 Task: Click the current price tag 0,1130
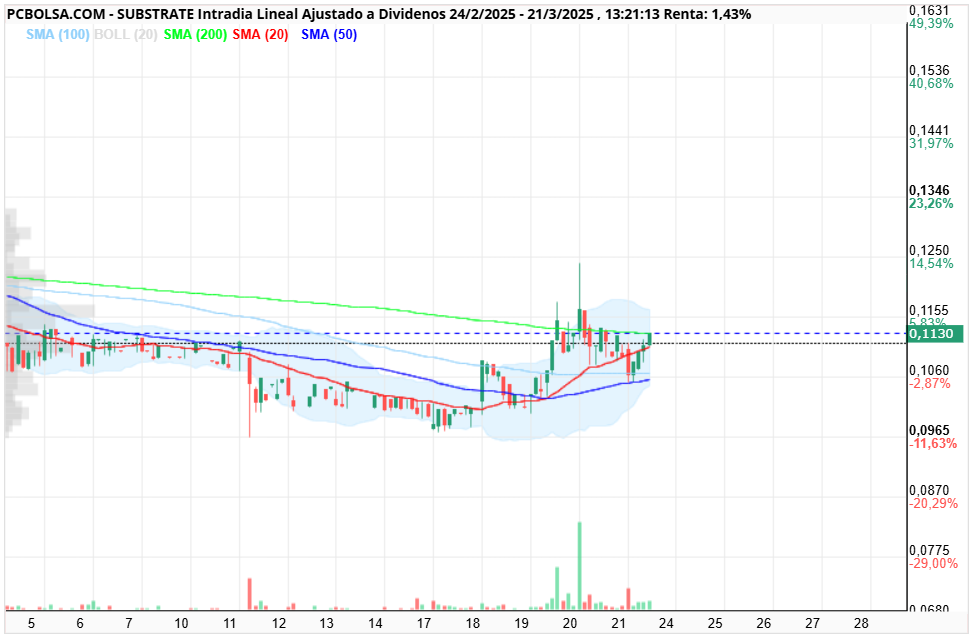(x=935, y=334)
